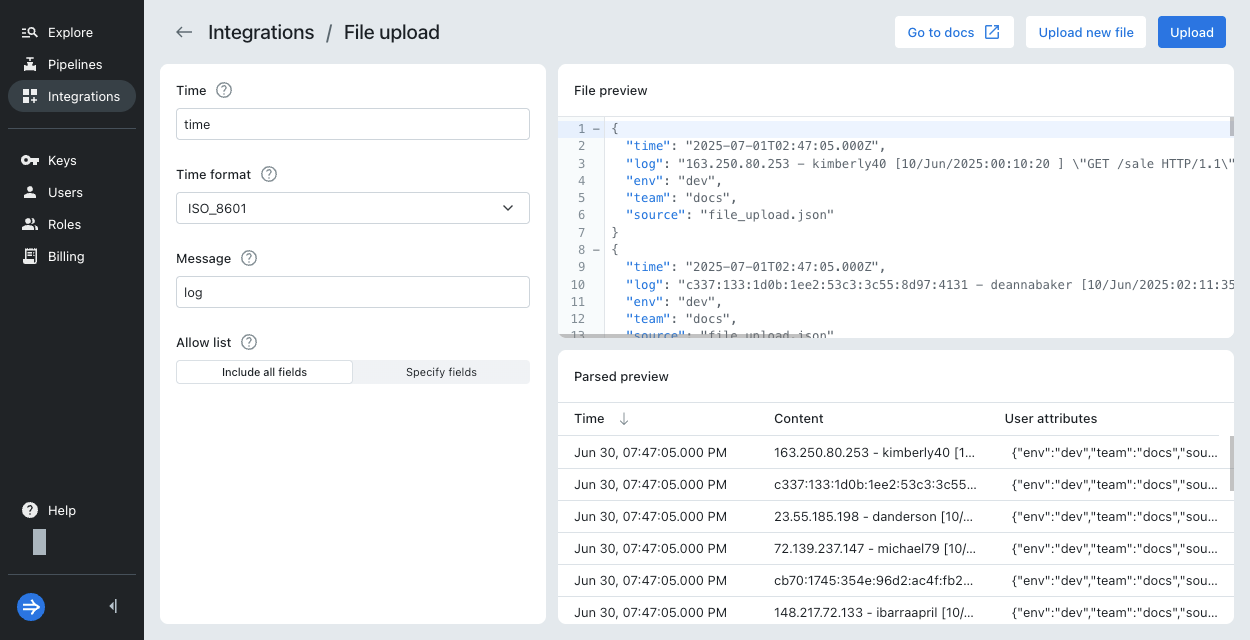Select the Integrations sidebar item

click(72, 96)
